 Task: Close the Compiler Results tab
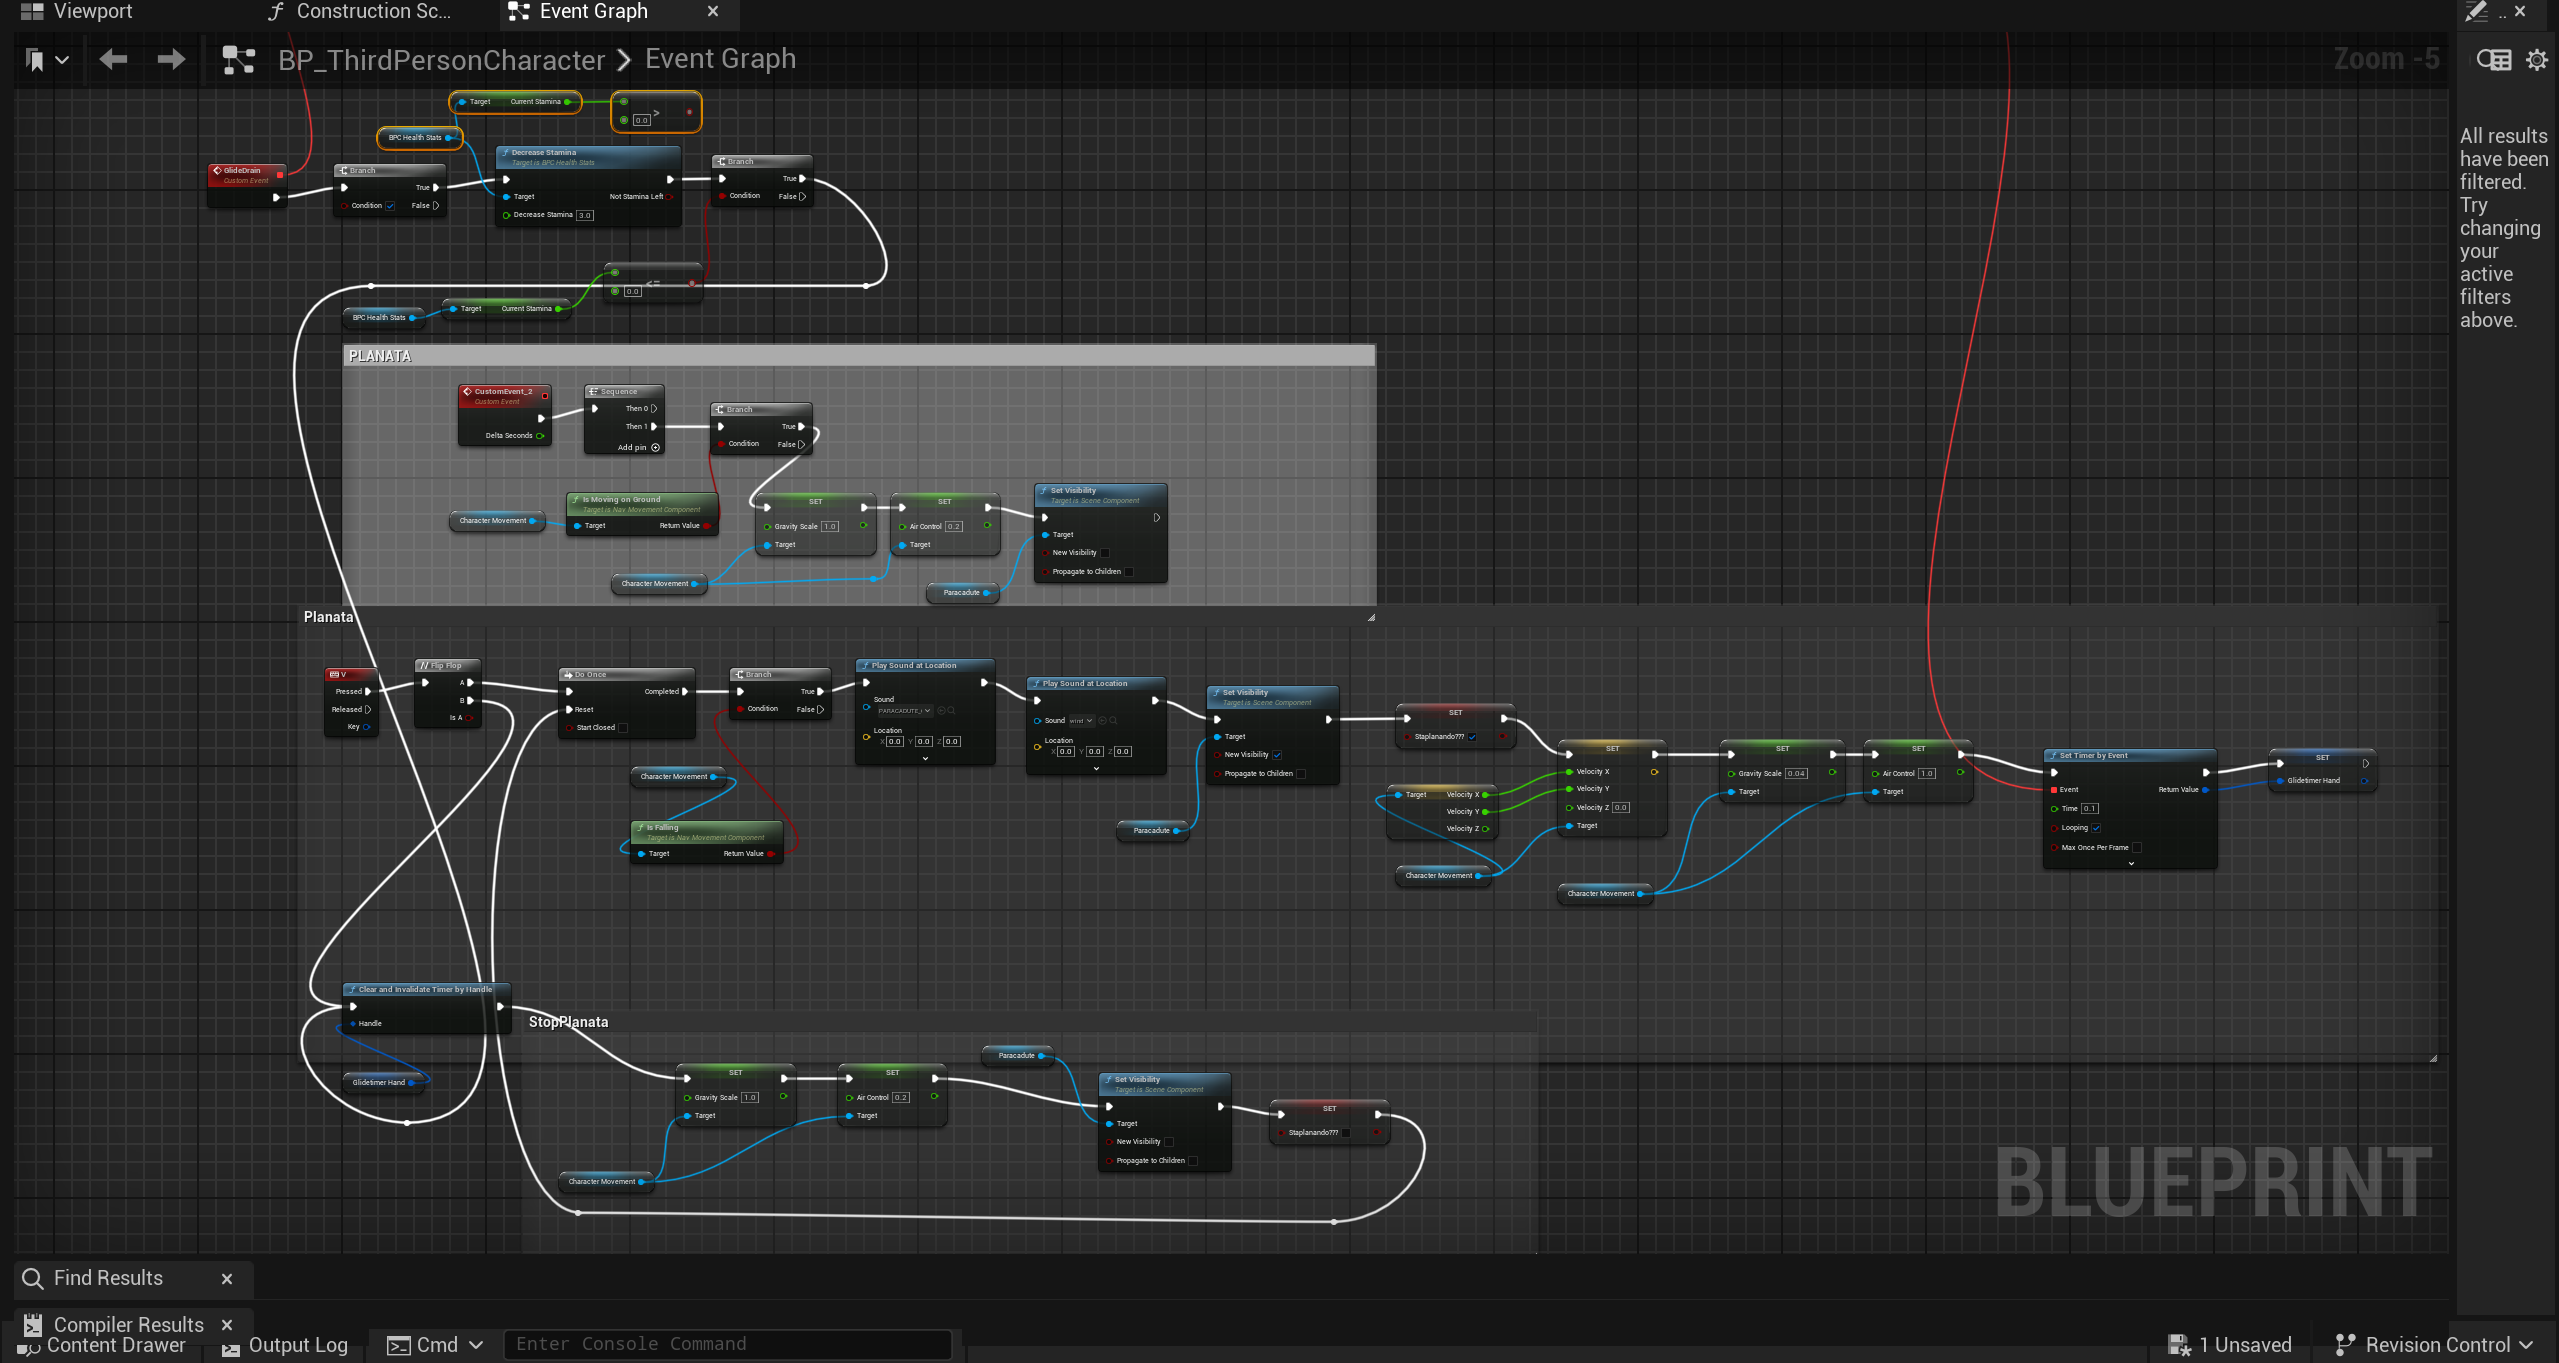[x=227, y=1324]
